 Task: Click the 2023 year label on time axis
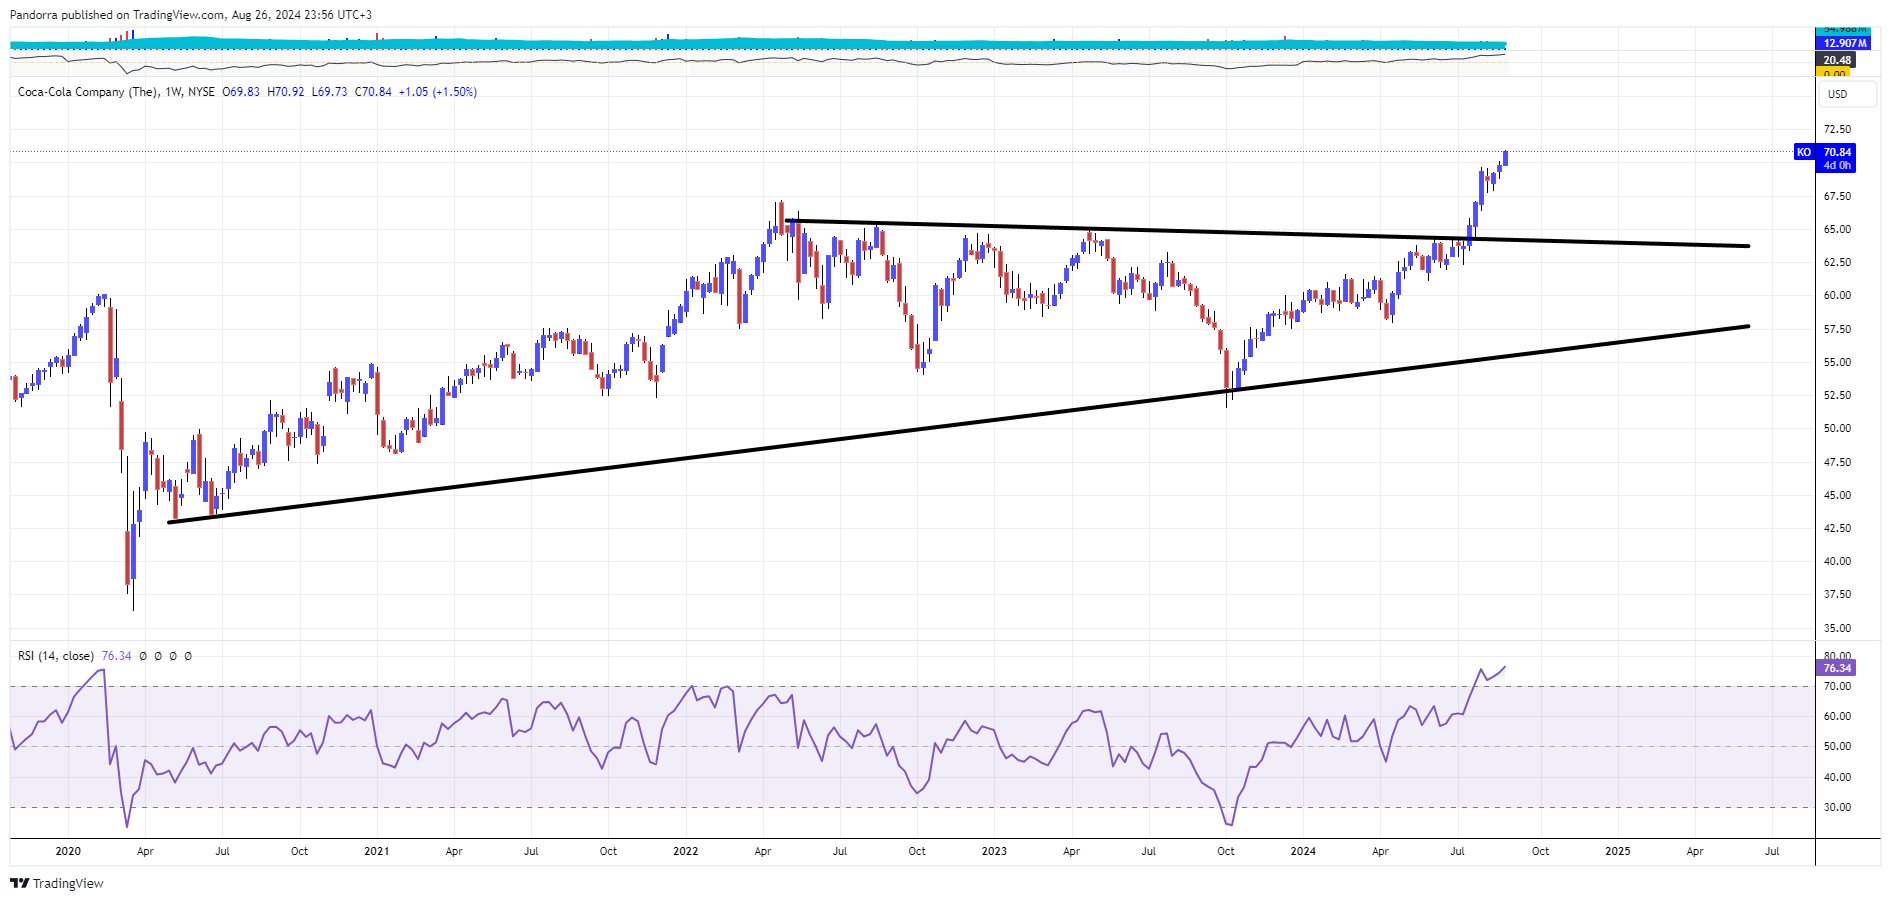(x=994, y=852)
